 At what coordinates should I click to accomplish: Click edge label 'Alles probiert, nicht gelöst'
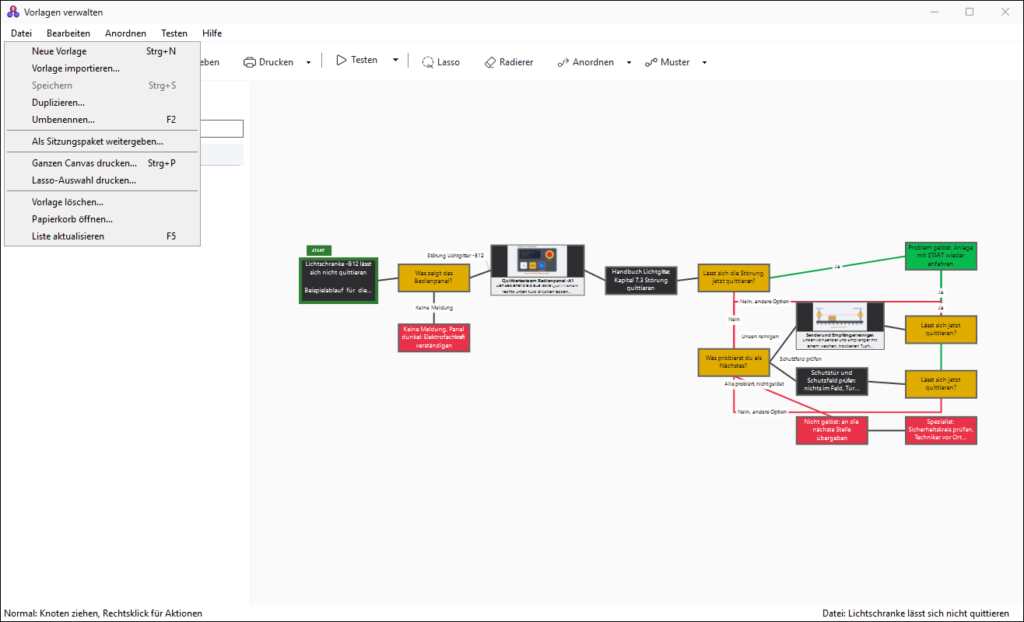pos(754,384)
